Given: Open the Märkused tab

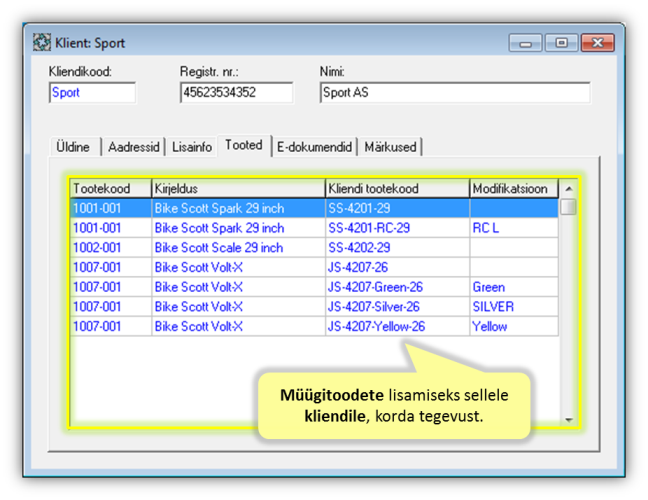Looking at the screenshot, I should click(x=390, y=147).
